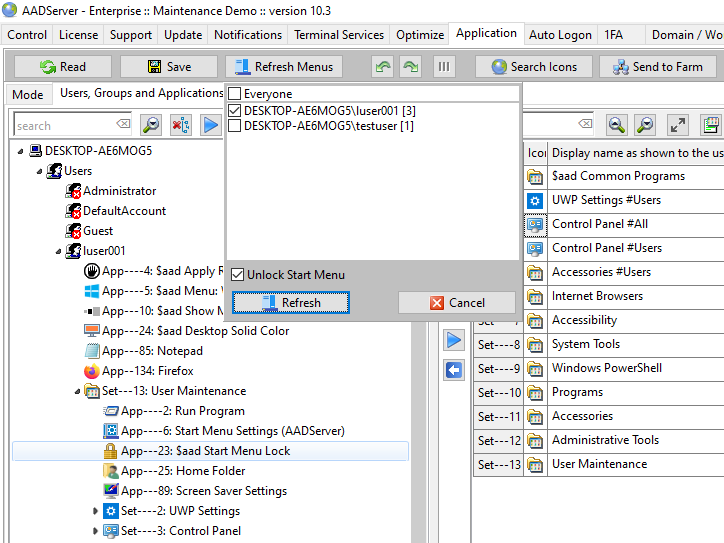Click the Search Icons globe button
This screenshot has width=724, height=543.
coord(532,67)
